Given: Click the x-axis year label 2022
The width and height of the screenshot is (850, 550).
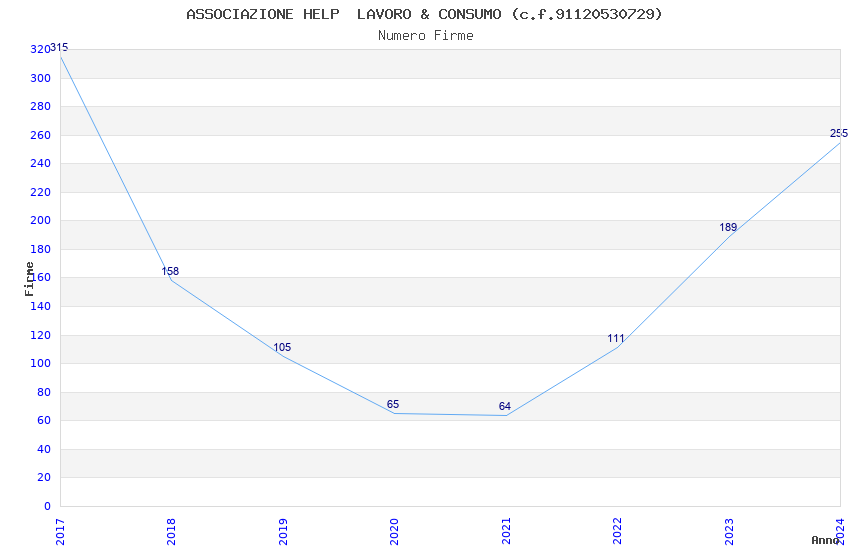Looking at the screenshot, I should coord(617,532).
